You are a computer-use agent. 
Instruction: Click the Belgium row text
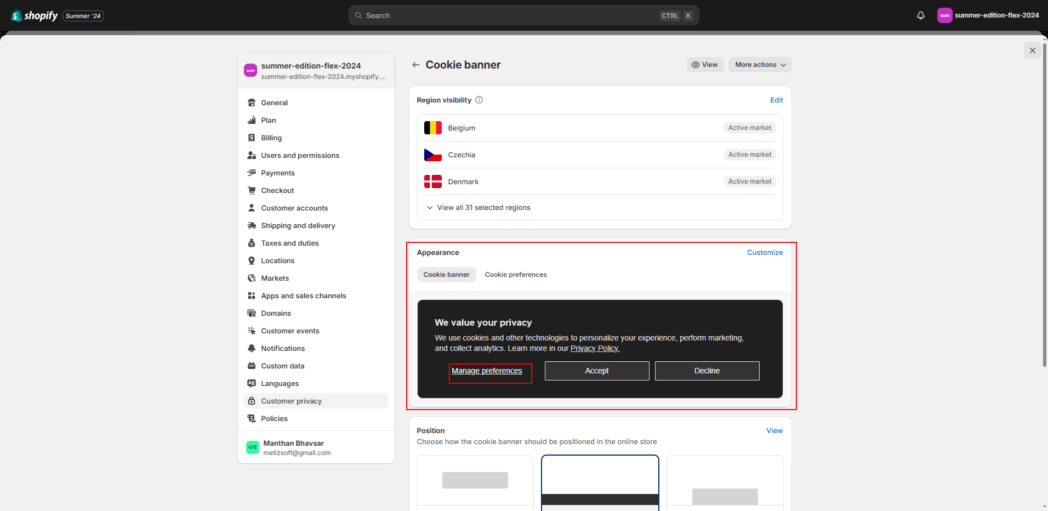coord(462,128)
